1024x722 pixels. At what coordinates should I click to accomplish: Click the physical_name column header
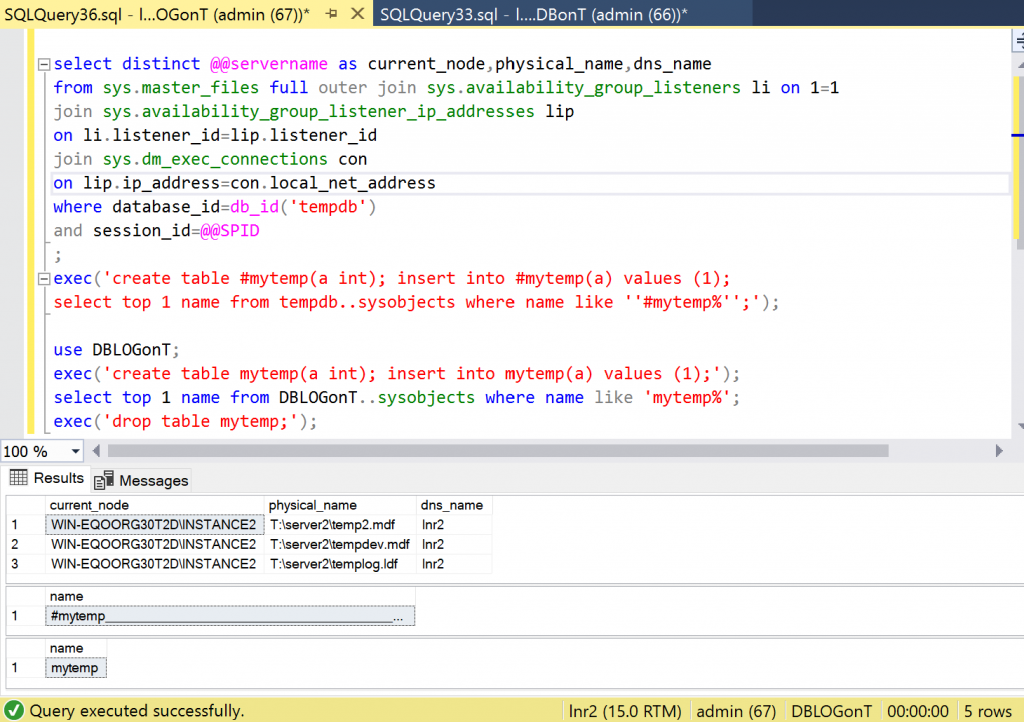(313, 505)
